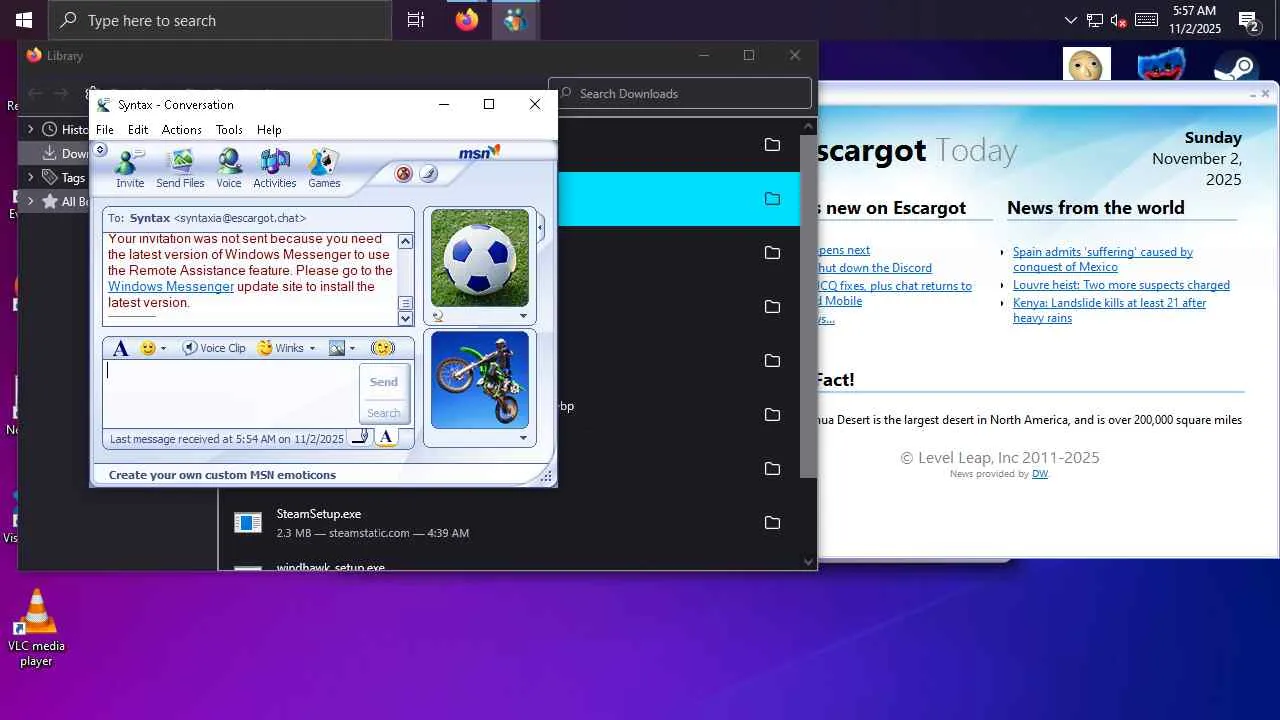
Task: Click the Invite icon in the conversation toolbar
Action: point(130,168)
